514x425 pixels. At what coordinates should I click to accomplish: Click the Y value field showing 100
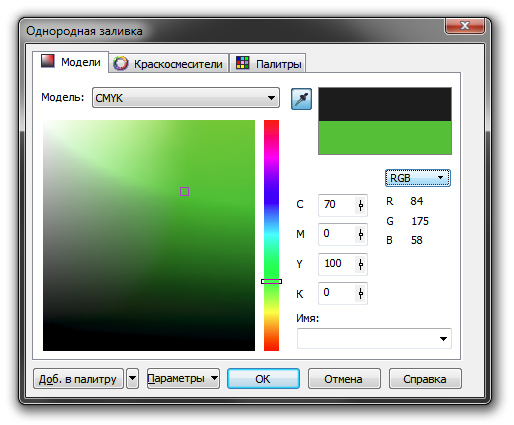(337, 264)
